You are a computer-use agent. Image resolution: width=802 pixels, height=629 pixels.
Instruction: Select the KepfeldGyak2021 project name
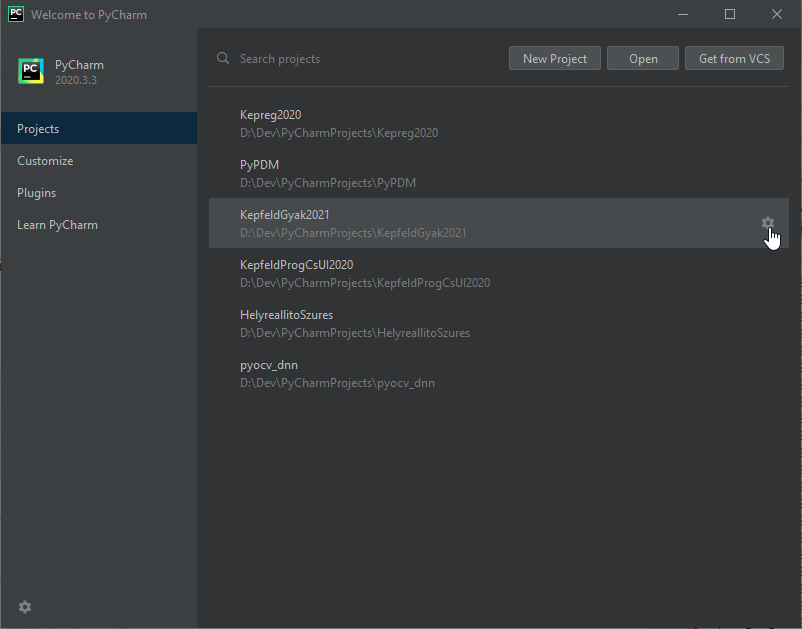pos(285,215)
